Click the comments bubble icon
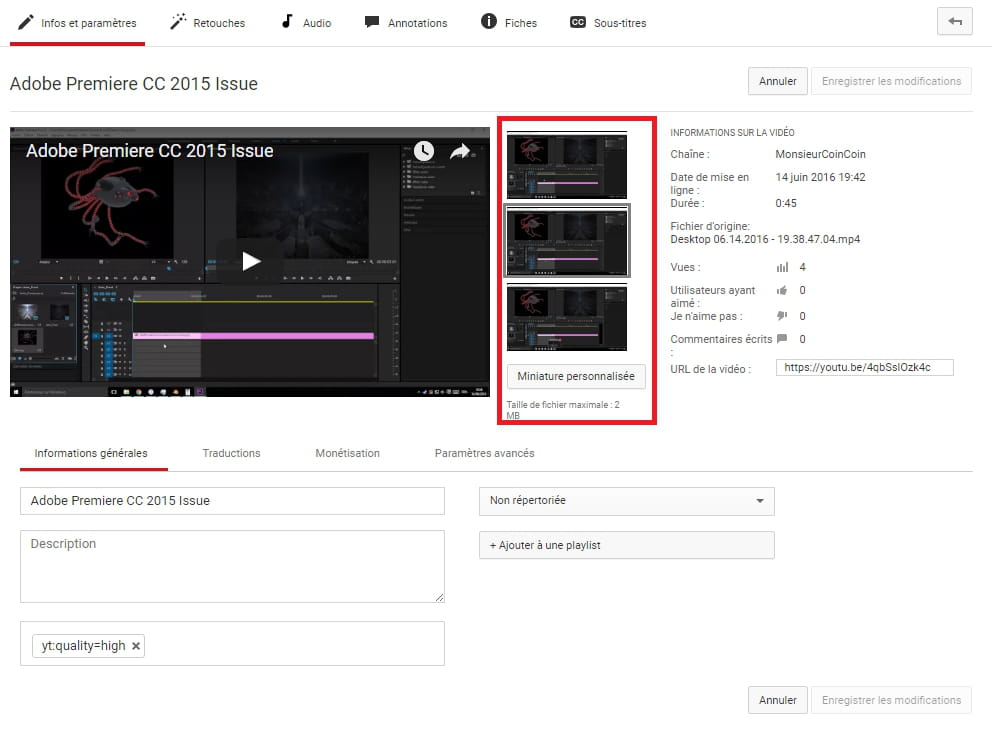Image resolution: width=992 pixels, height=732 pixels. [x=782, y=338]
